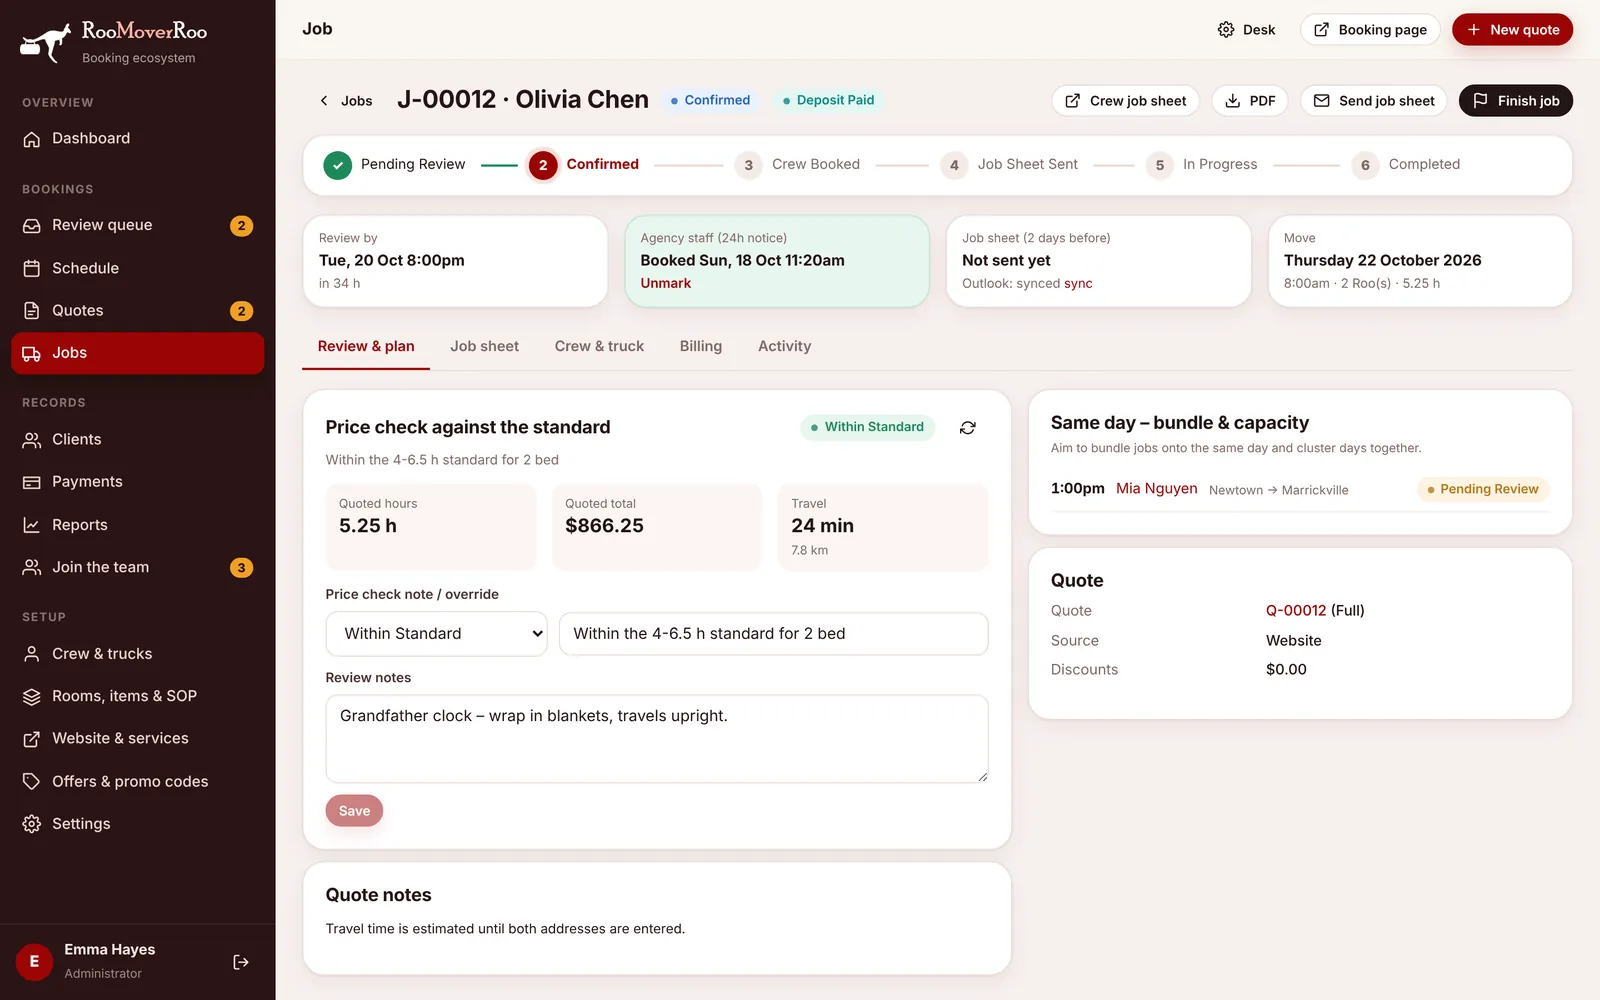
Task: Download the PDF
Action: [1250, 101]
